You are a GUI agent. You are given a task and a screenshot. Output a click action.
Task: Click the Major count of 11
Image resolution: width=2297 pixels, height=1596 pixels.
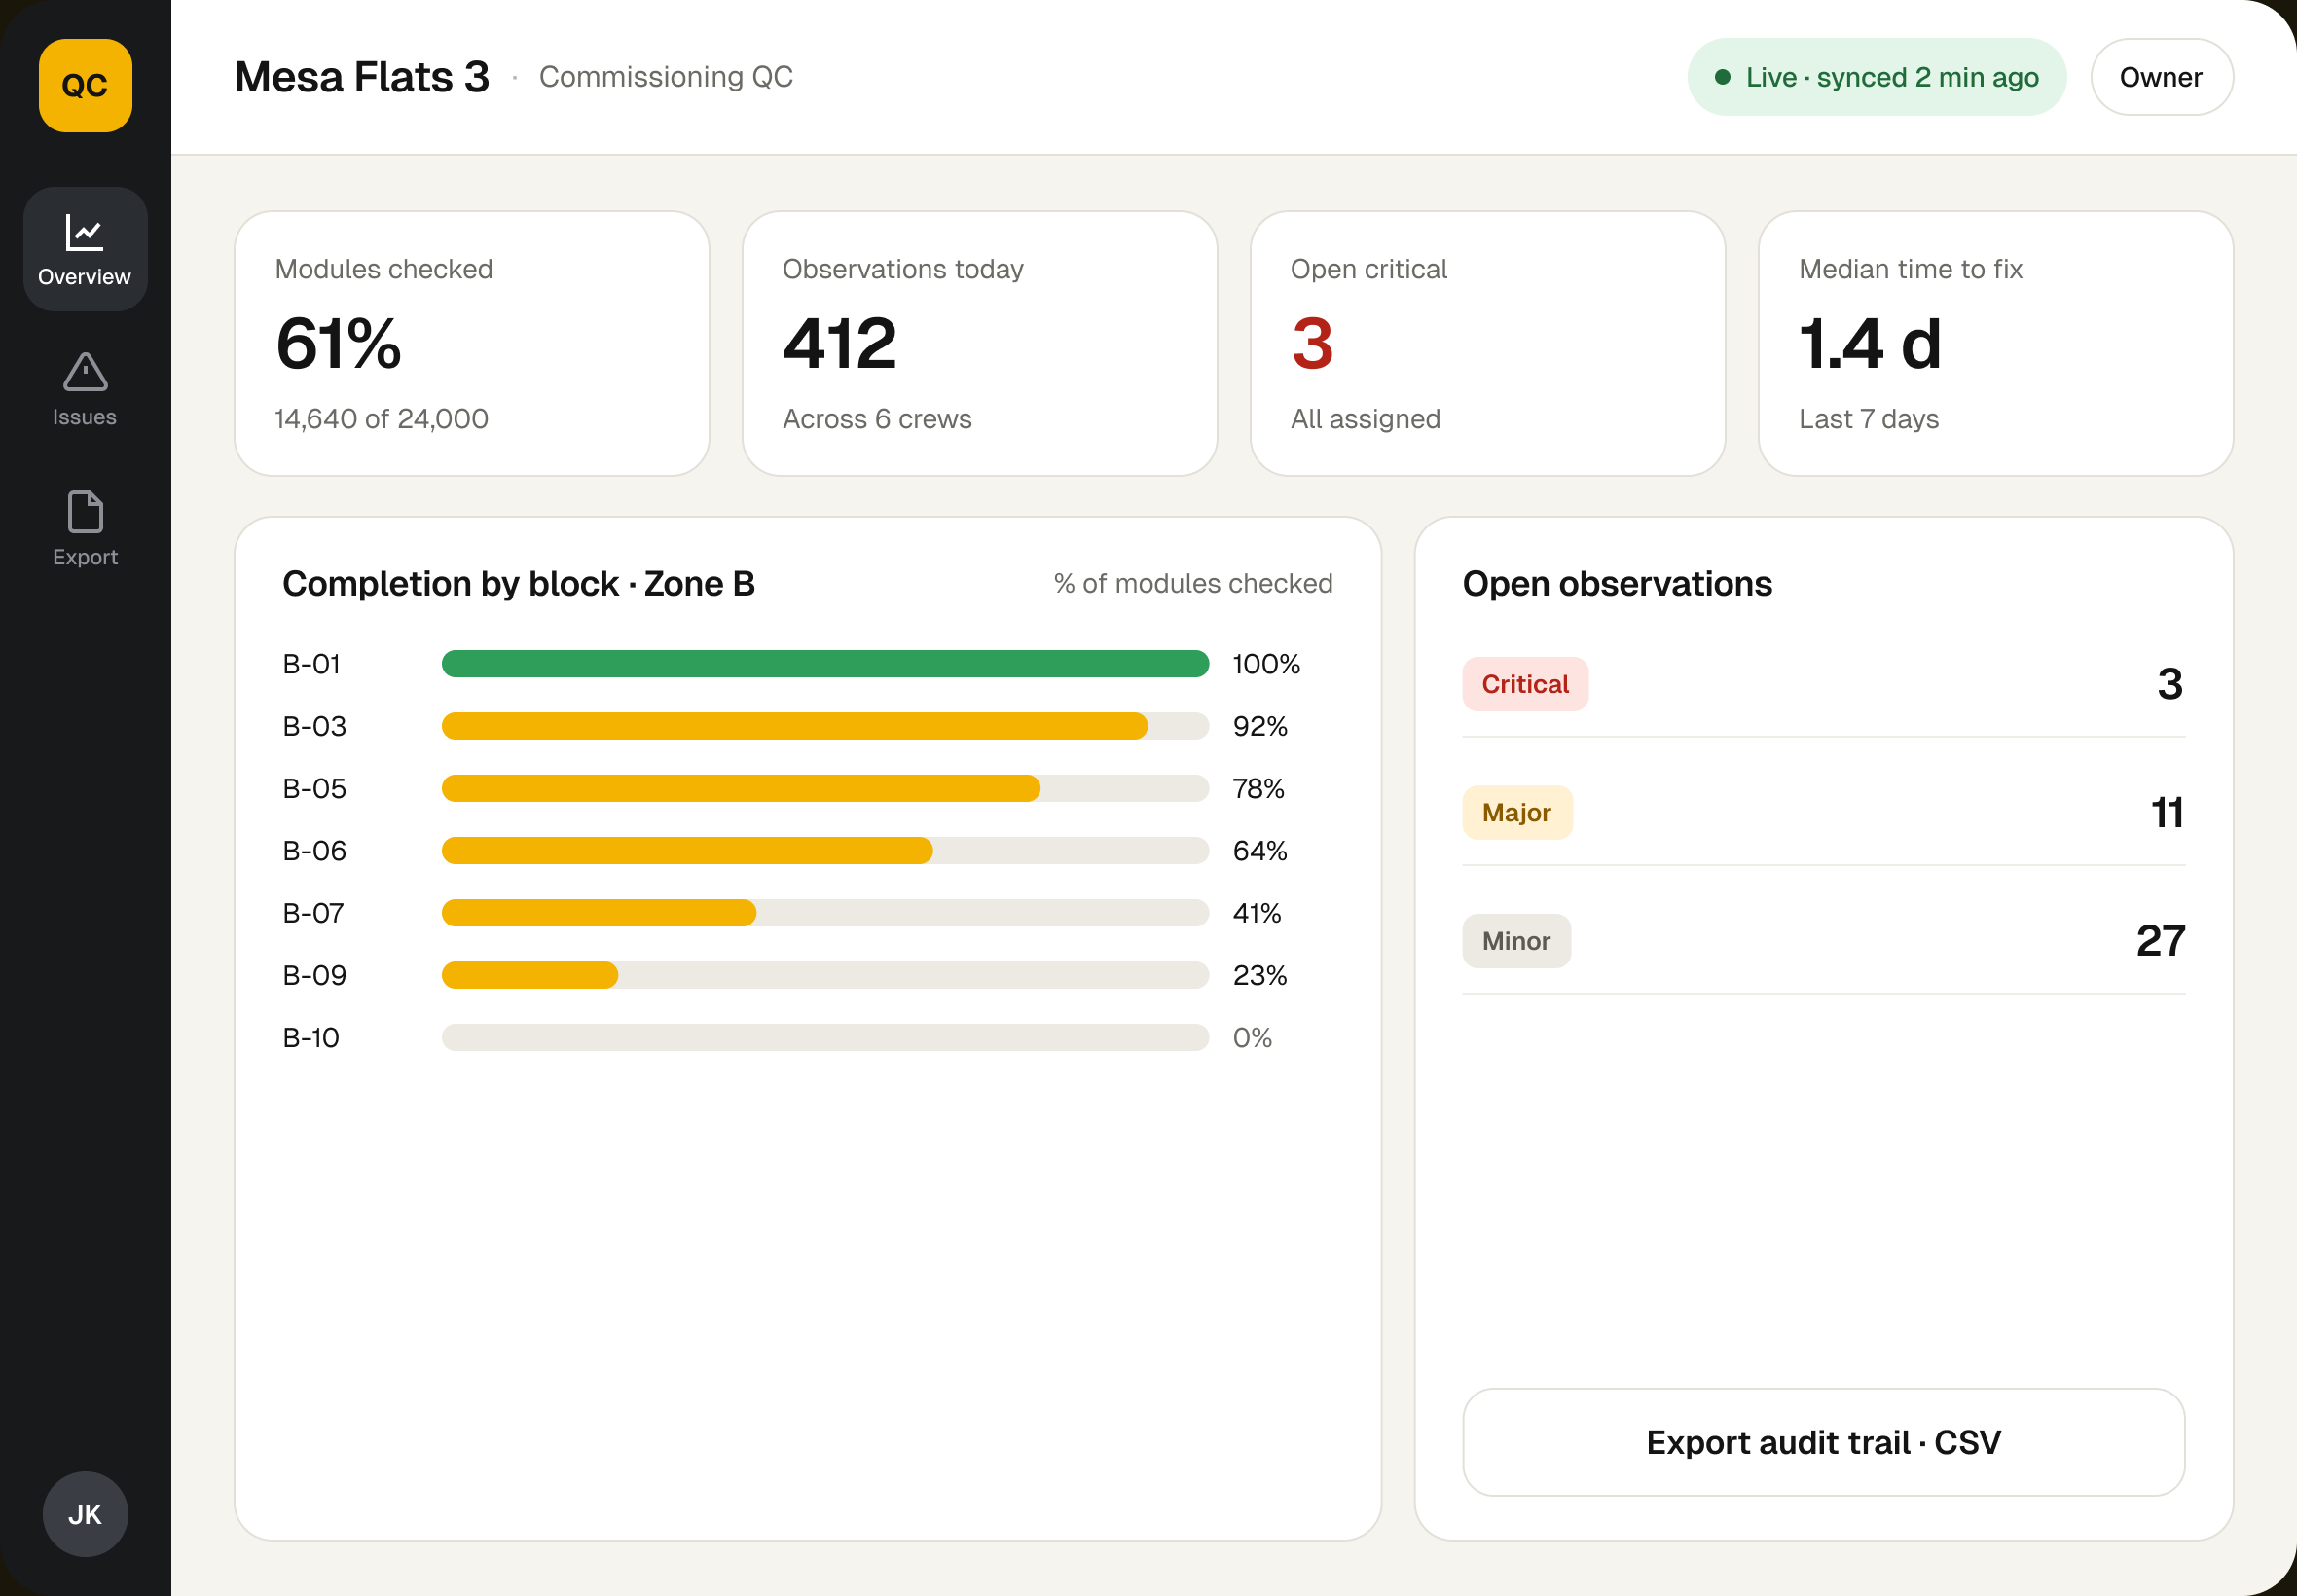pos(2167,812)
